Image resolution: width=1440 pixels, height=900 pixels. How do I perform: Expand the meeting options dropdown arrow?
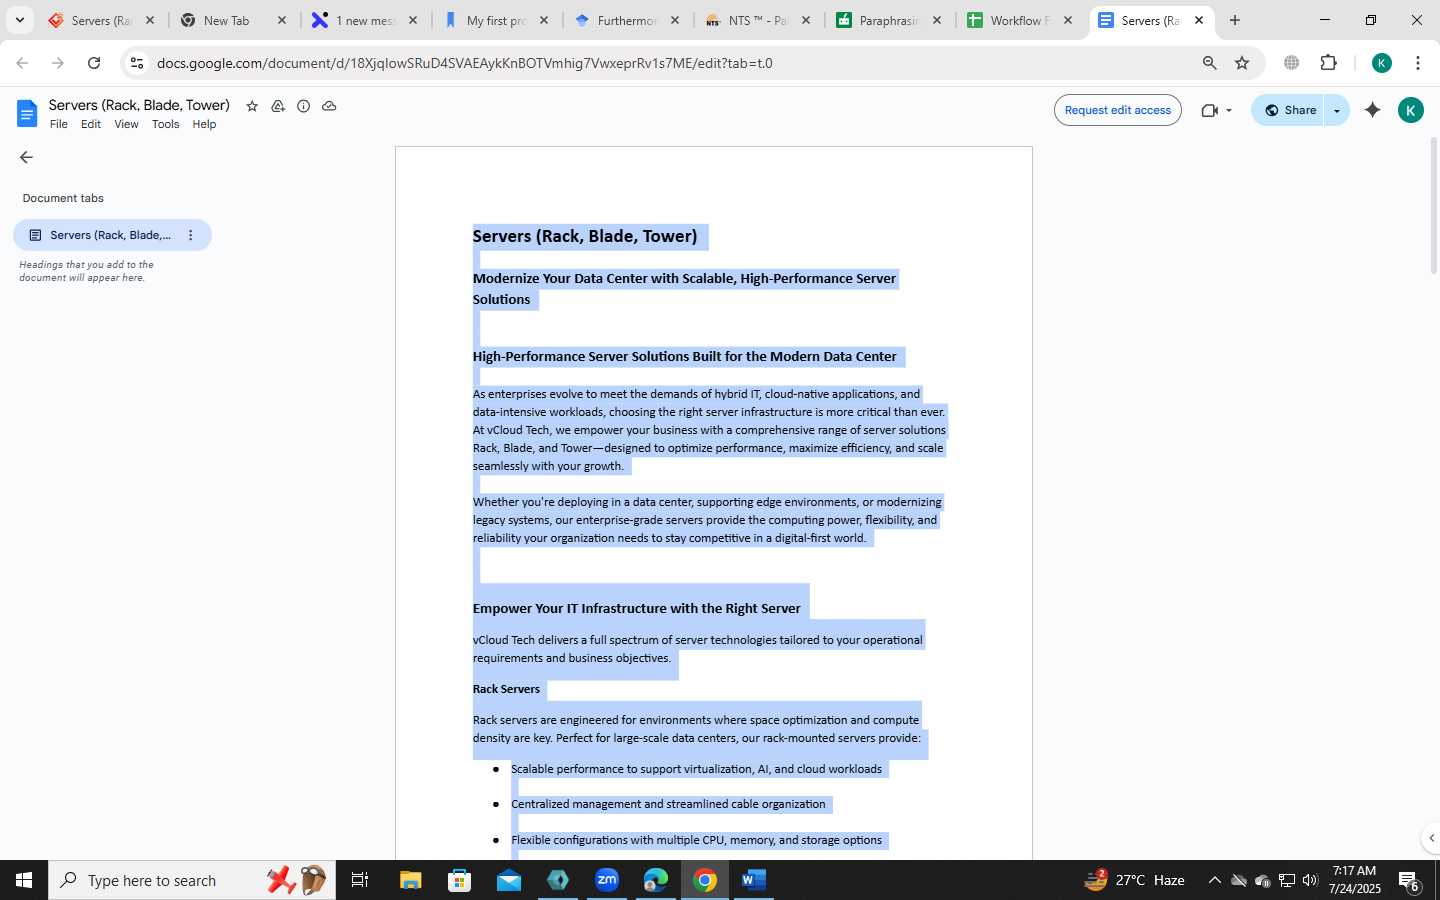1229,110
